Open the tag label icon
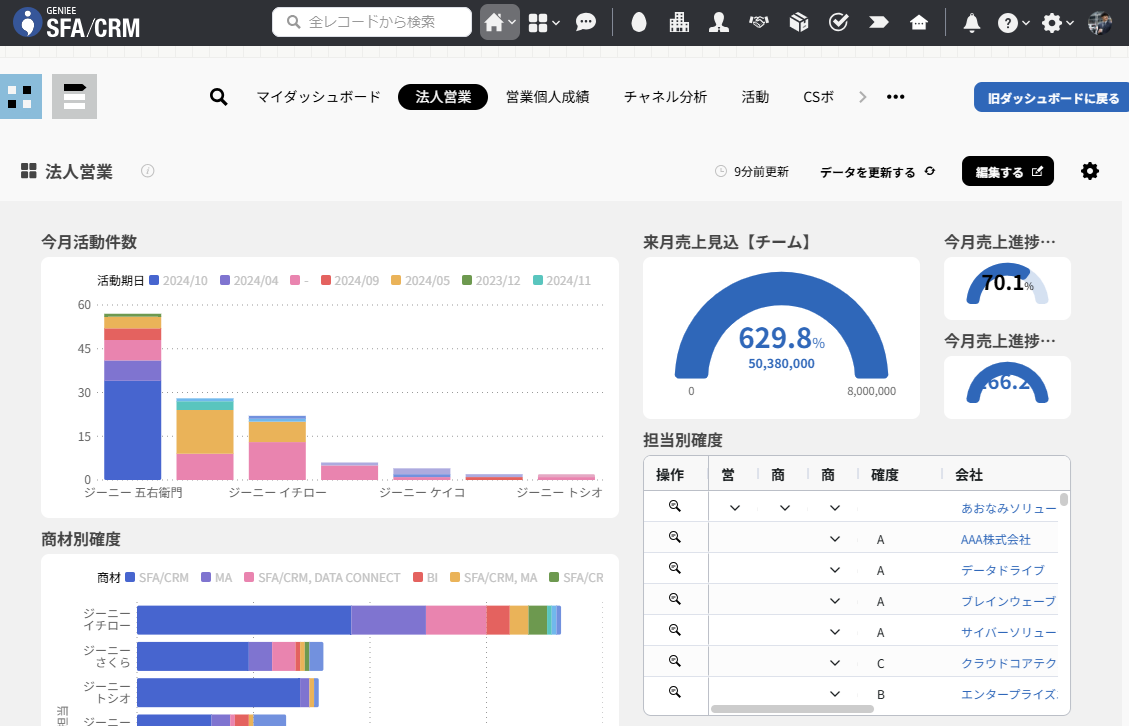The width and height of the screenshot is (1129, 726). (878, 22)
